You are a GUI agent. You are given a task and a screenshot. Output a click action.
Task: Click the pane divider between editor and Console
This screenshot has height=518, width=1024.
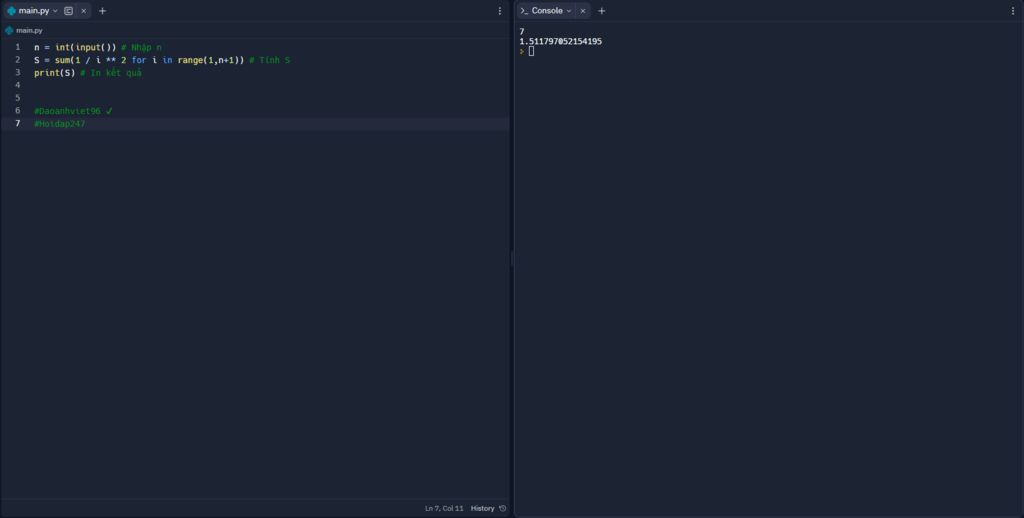pos(512,259)
